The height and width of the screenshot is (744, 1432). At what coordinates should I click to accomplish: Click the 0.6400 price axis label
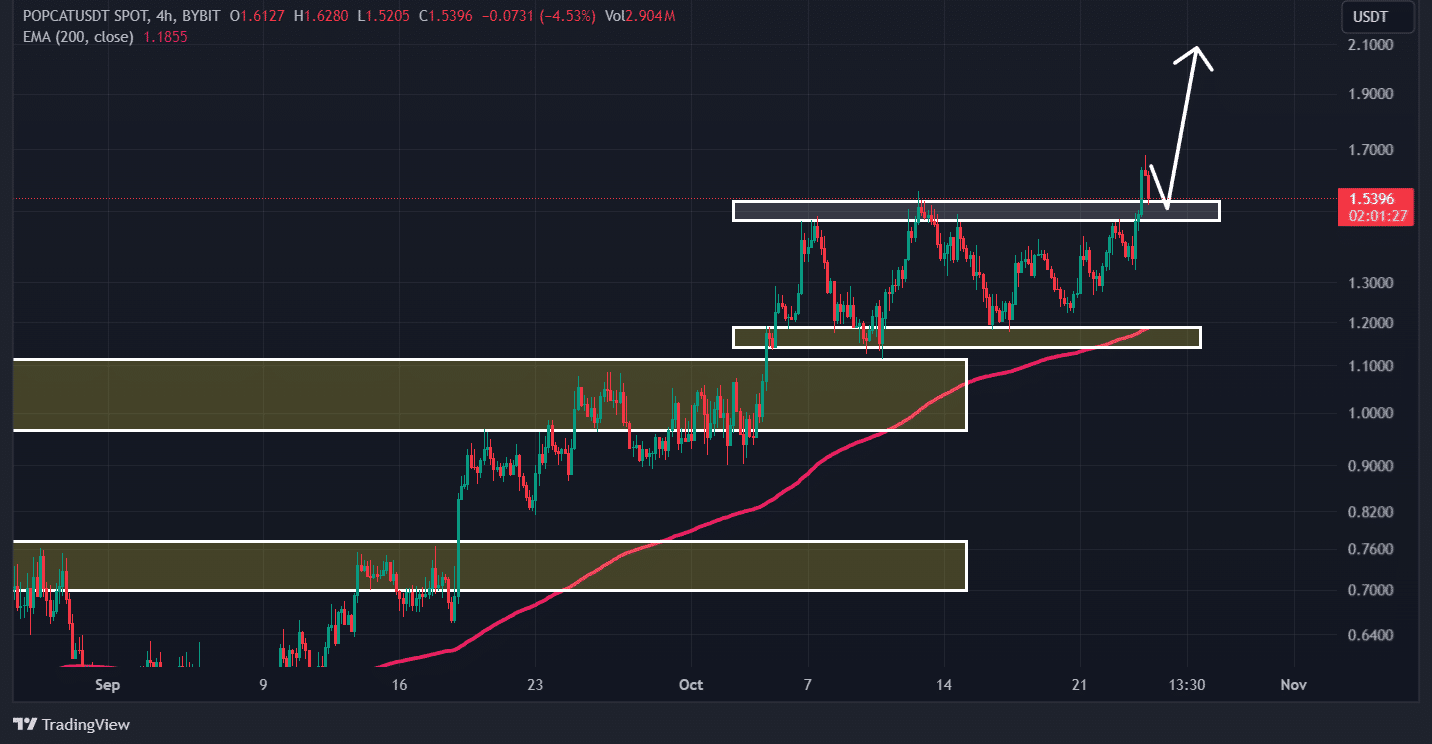1372,635
